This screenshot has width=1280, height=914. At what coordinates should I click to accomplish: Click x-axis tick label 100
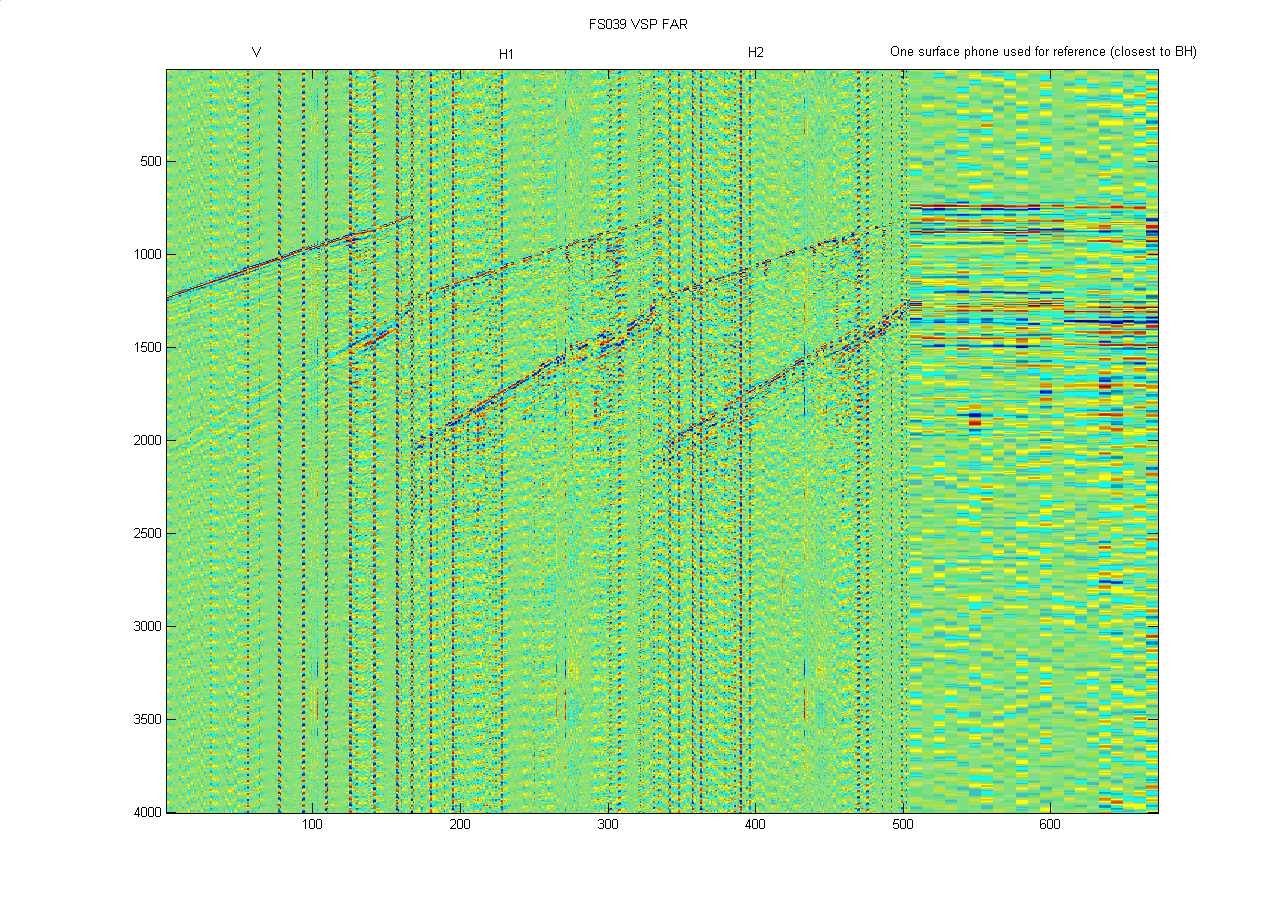click(312, 825)
